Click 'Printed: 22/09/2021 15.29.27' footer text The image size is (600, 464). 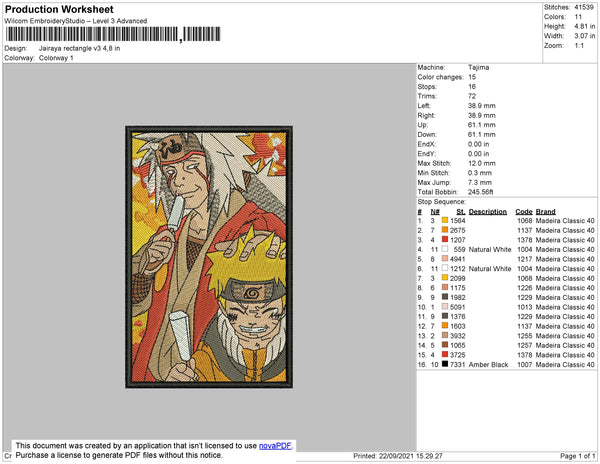[398, 456]
